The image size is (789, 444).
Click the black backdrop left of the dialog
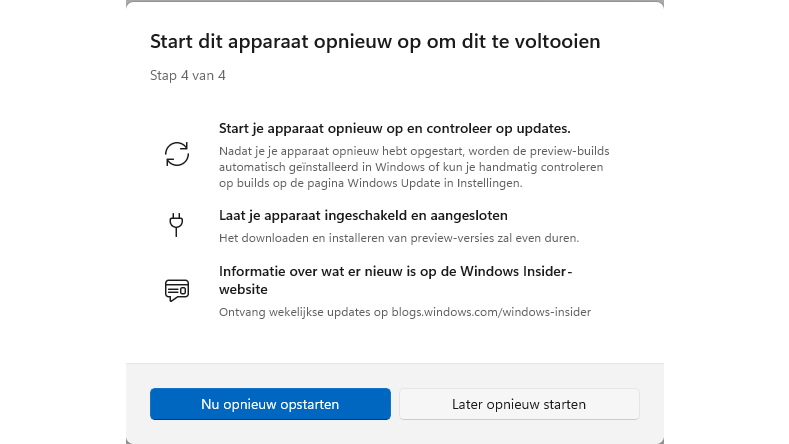(x=60, y=220)
